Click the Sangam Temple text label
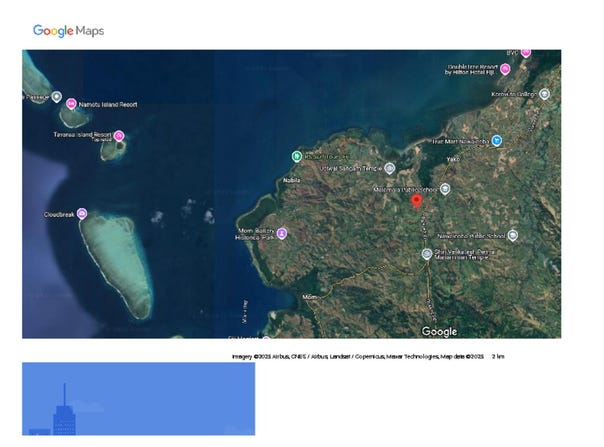The height and width of the screenshot is (447, 604). point(351,168)
